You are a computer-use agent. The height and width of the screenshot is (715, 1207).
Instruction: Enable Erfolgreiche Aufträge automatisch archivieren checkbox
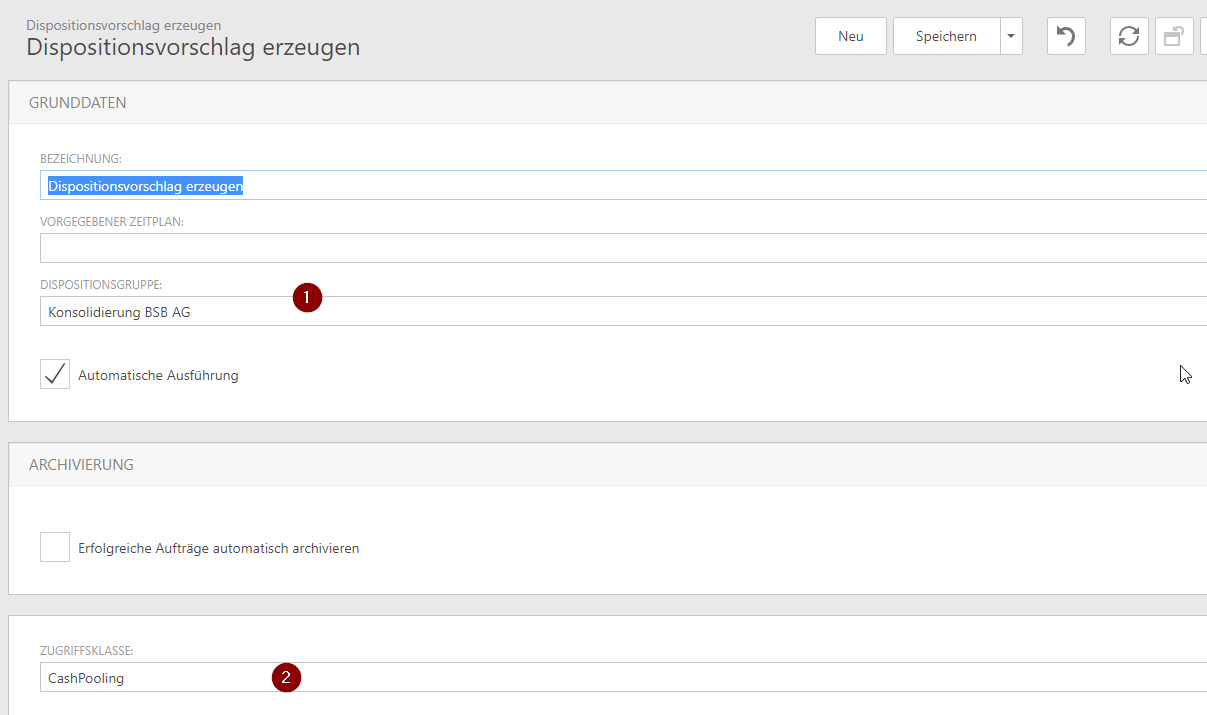click(55, 547)
